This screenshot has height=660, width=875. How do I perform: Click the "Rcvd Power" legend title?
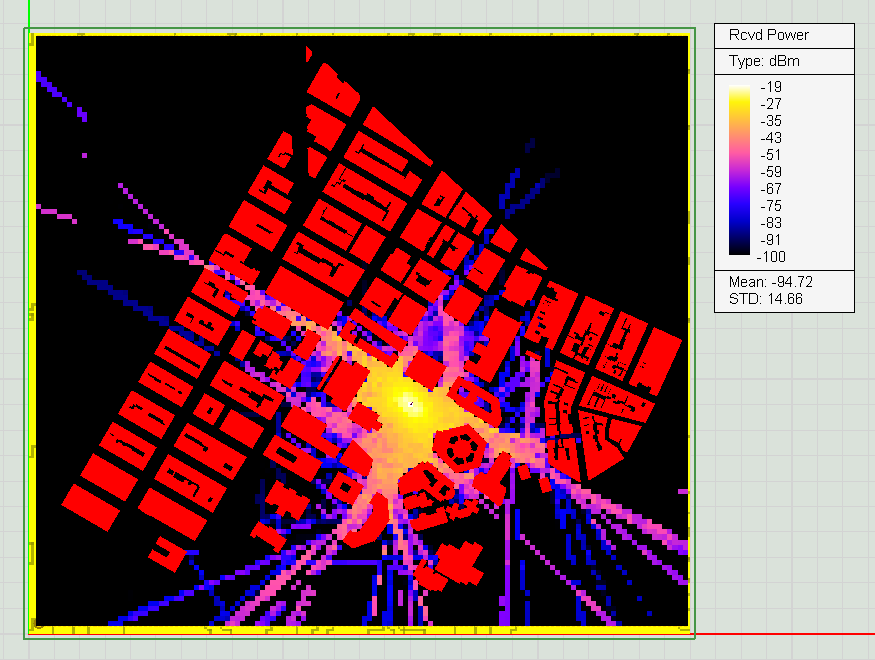pos(768,35)
